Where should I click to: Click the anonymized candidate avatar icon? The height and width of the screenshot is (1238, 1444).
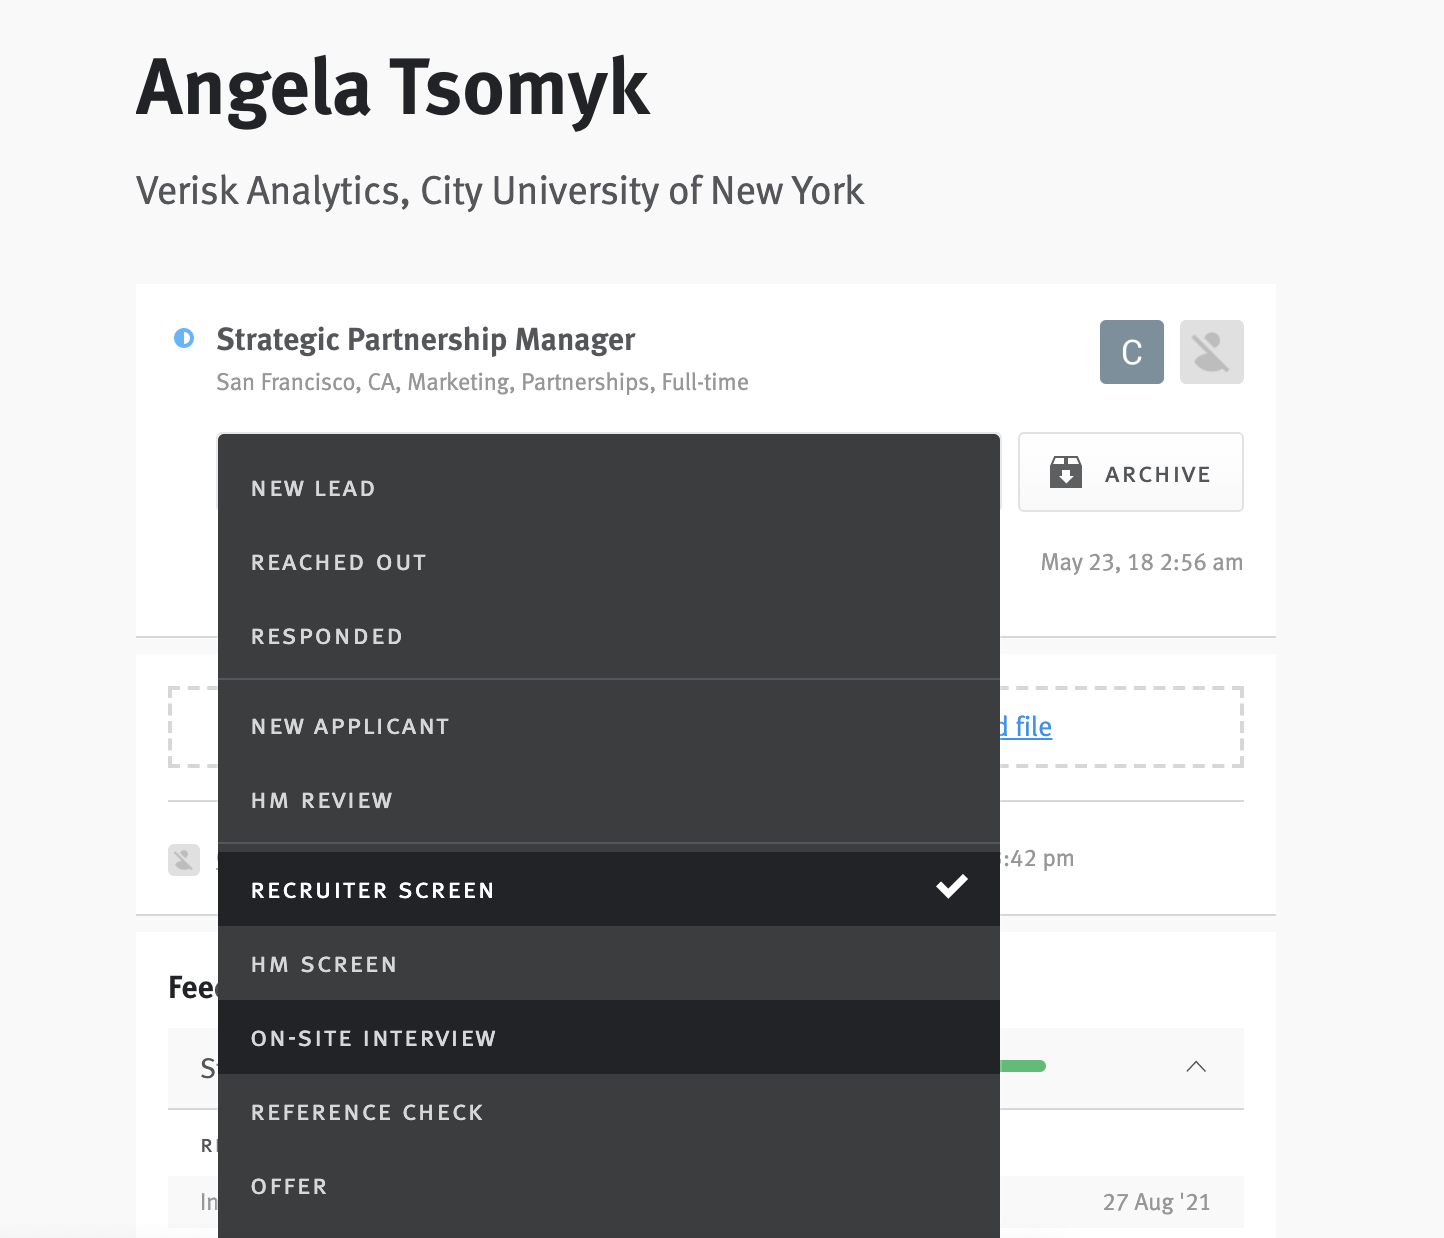1211,352
